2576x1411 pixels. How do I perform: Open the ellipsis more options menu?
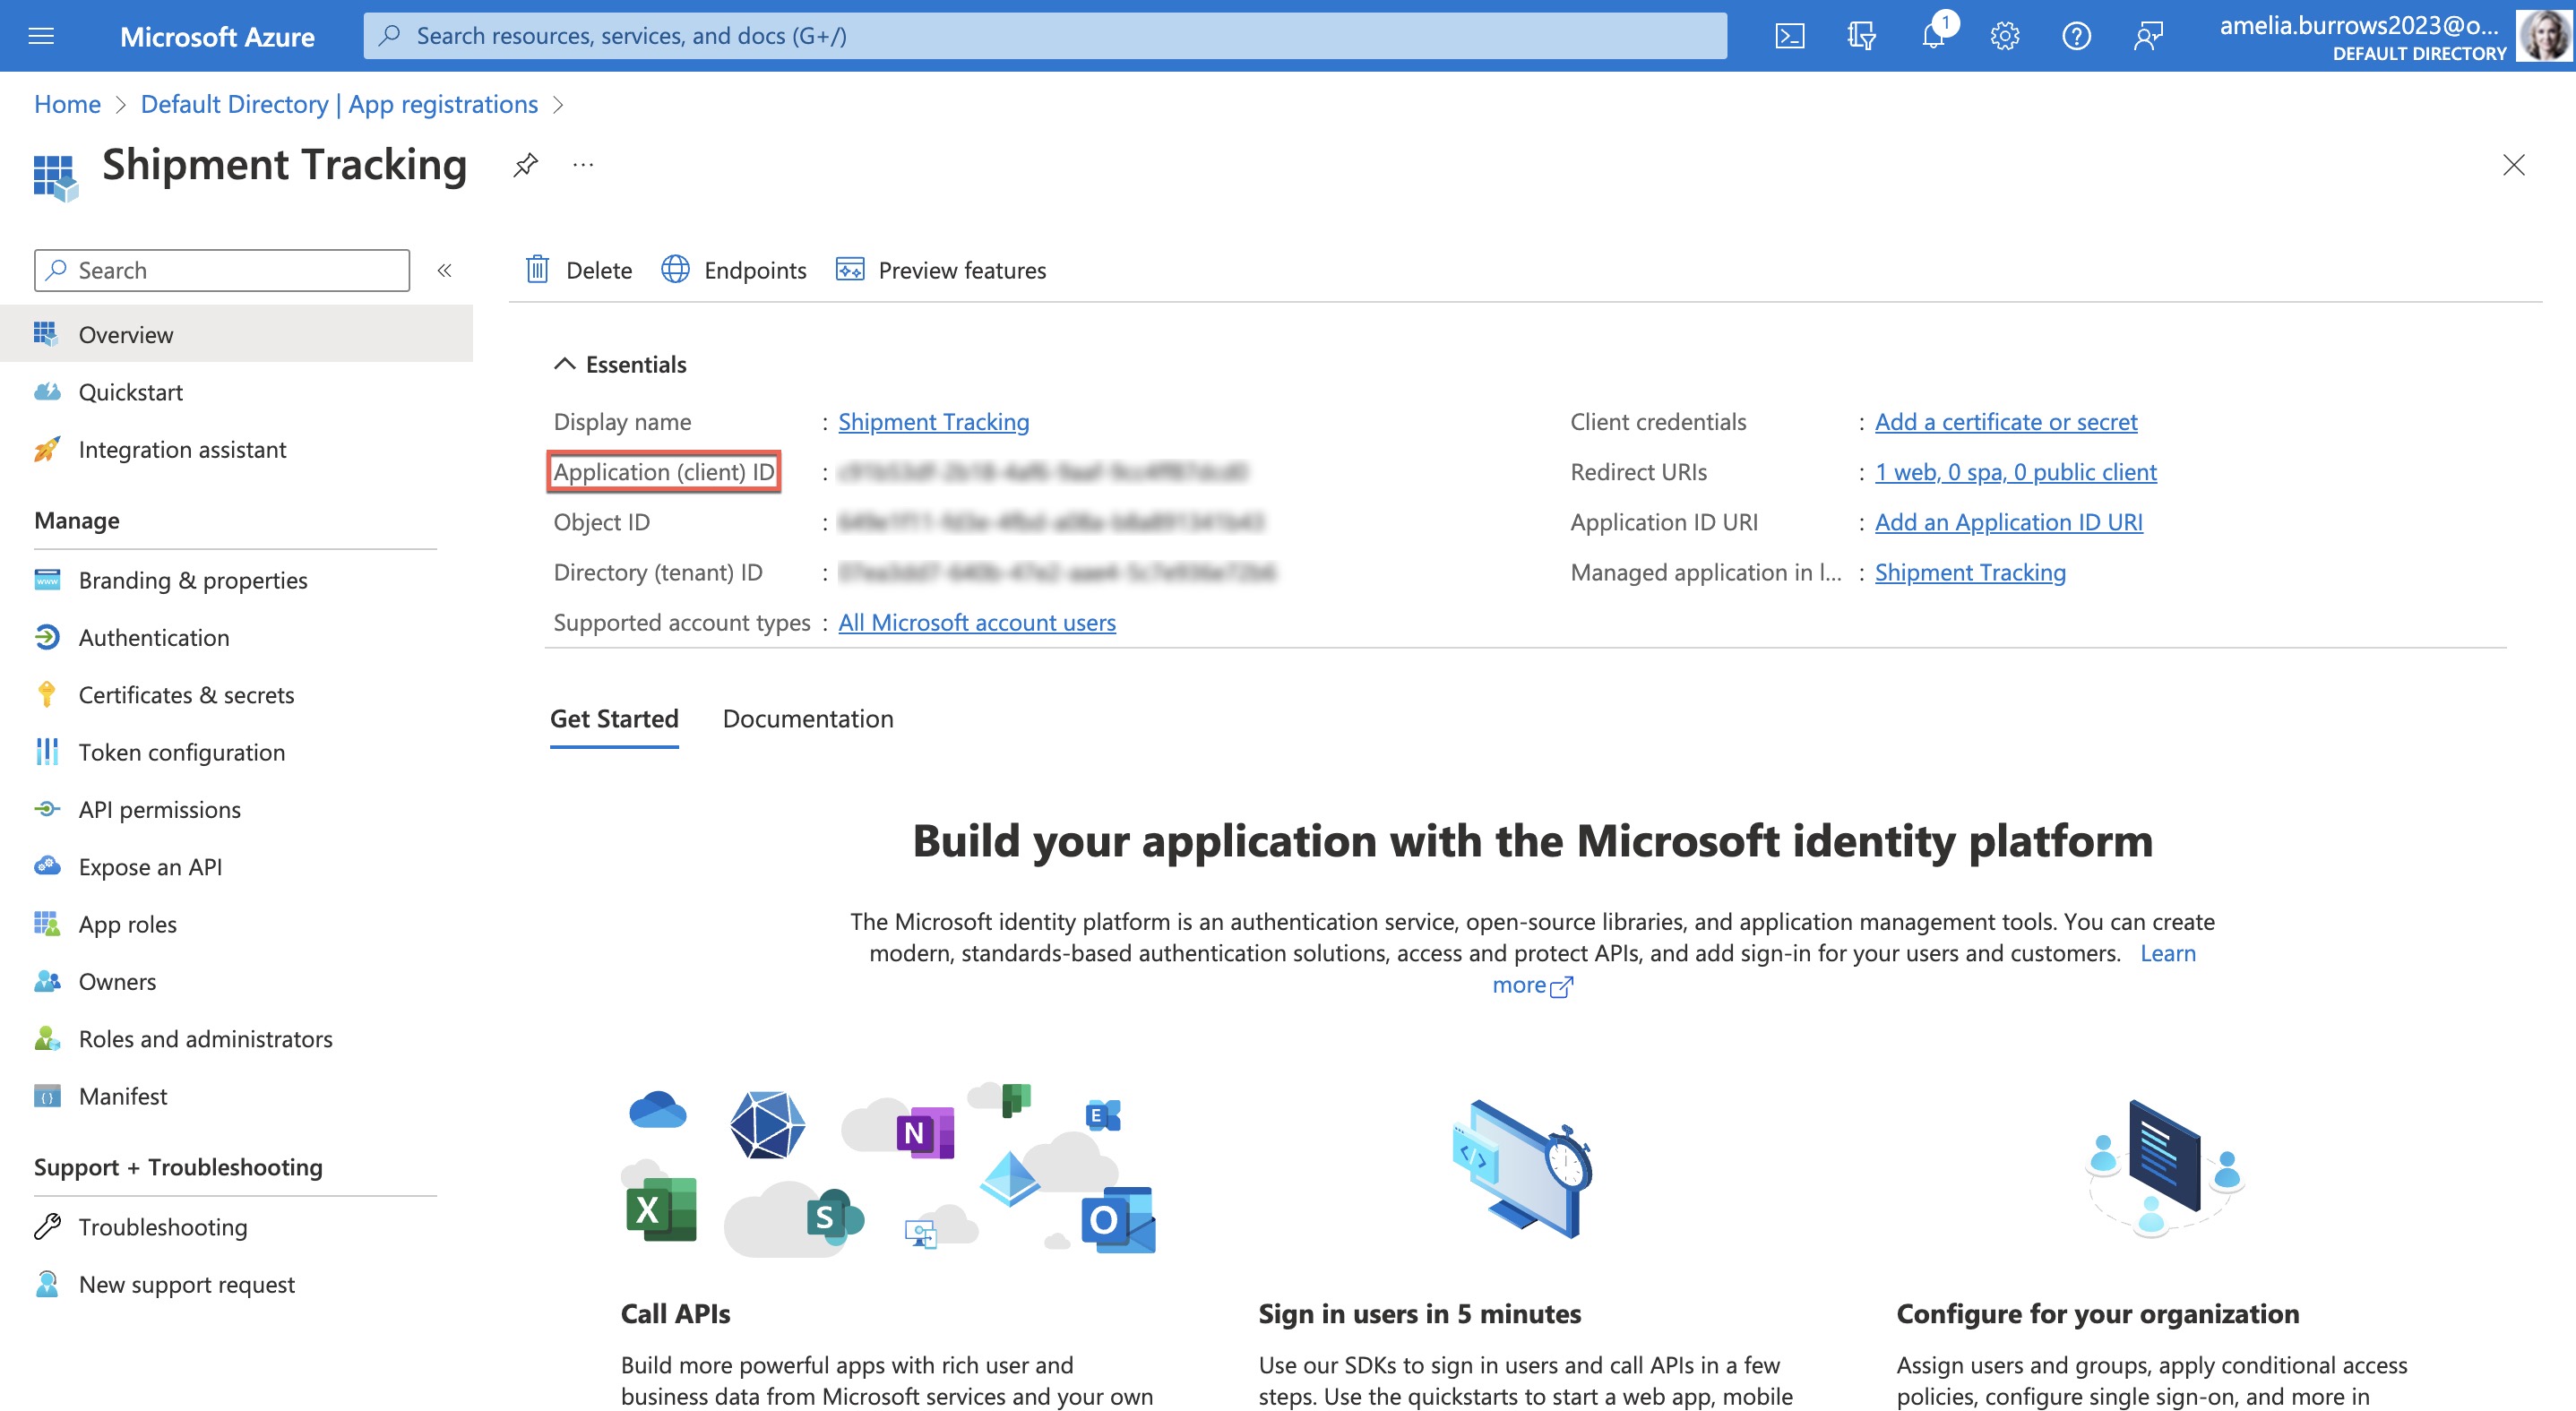click(x=582, y=165)
